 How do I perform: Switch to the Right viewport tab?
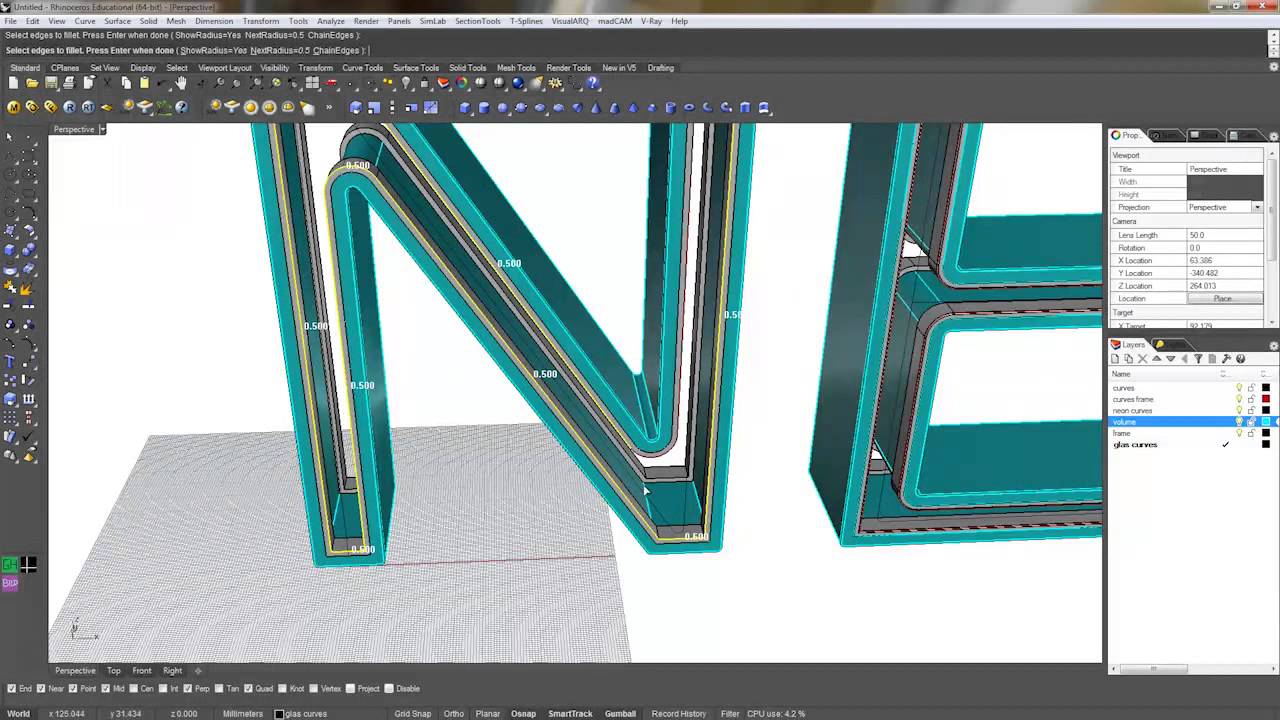point(173,671)
